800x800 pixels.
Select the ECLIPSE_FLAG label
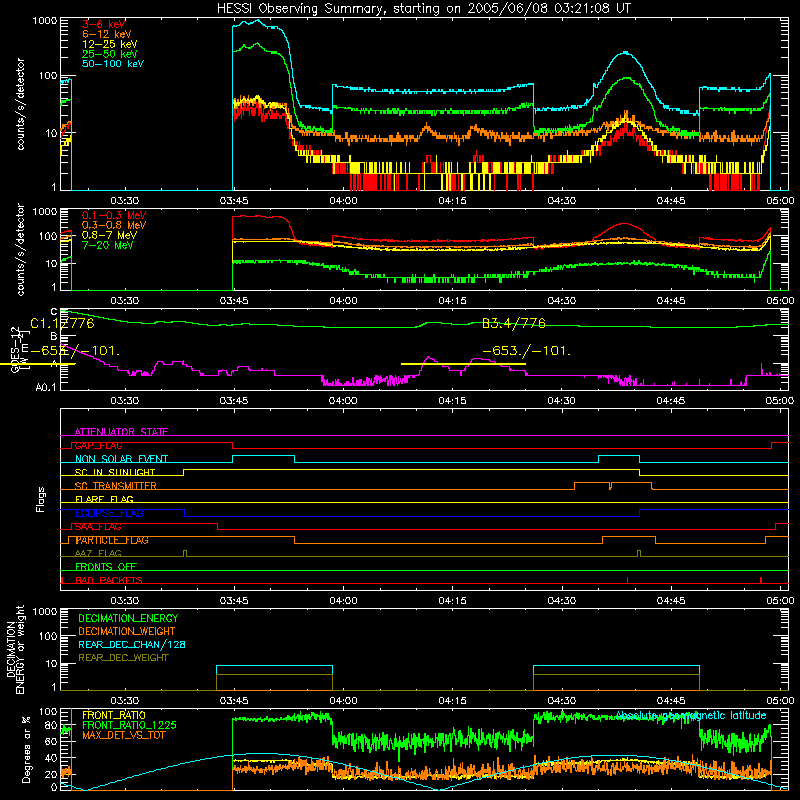point(109,513)
